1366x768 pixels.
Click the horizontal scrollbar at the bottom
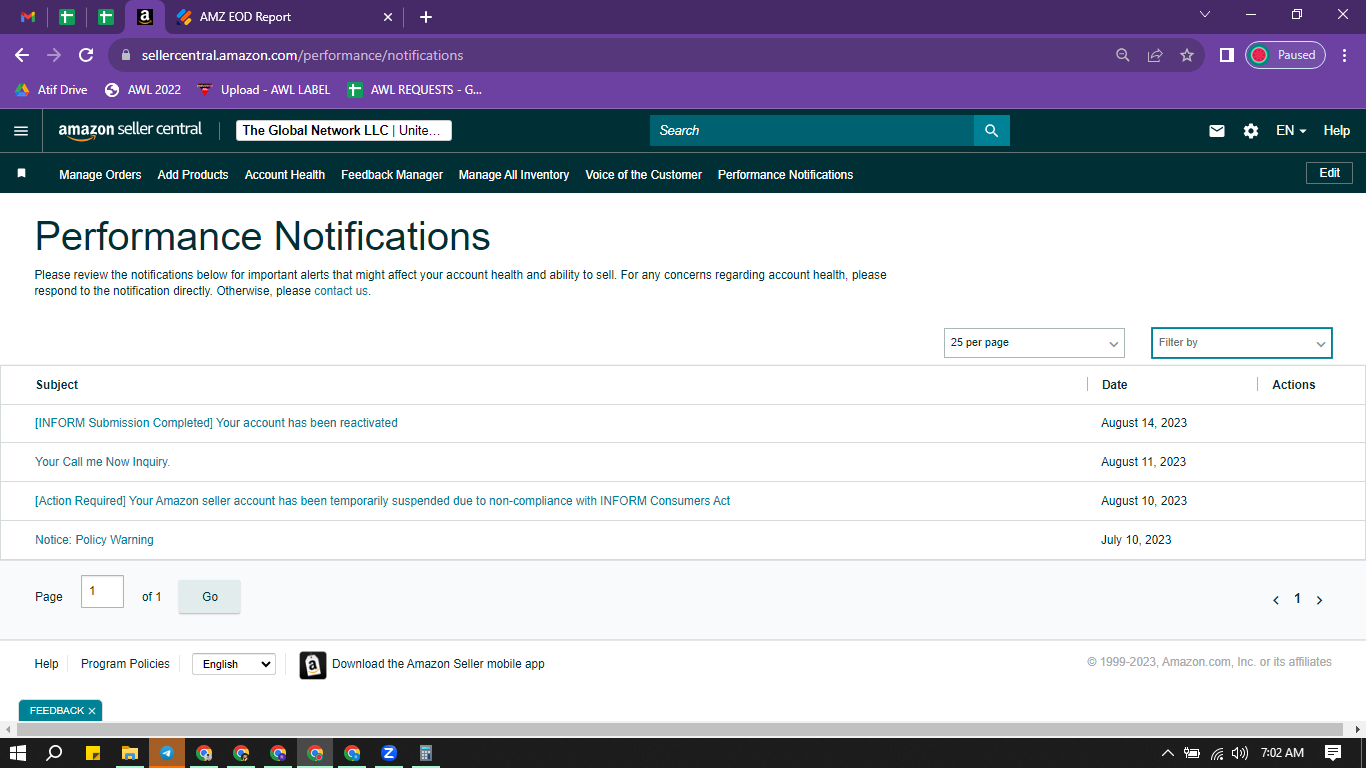pyautogui.click(x=682, y=729)
